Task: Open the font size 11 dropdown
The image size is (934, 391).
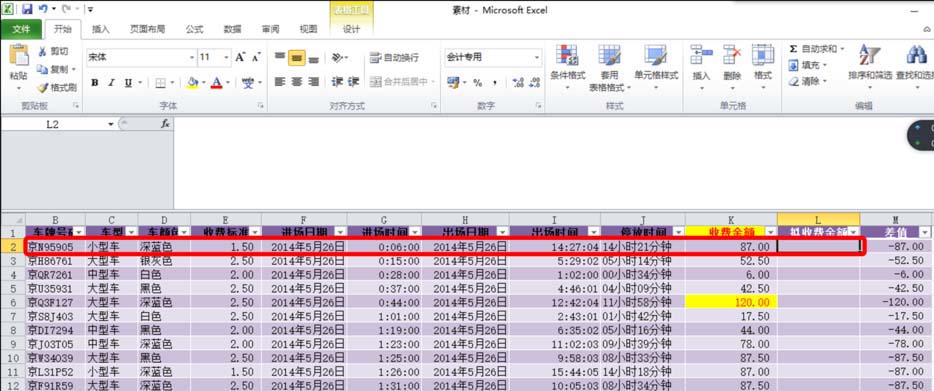Action: tap(226, 58)
